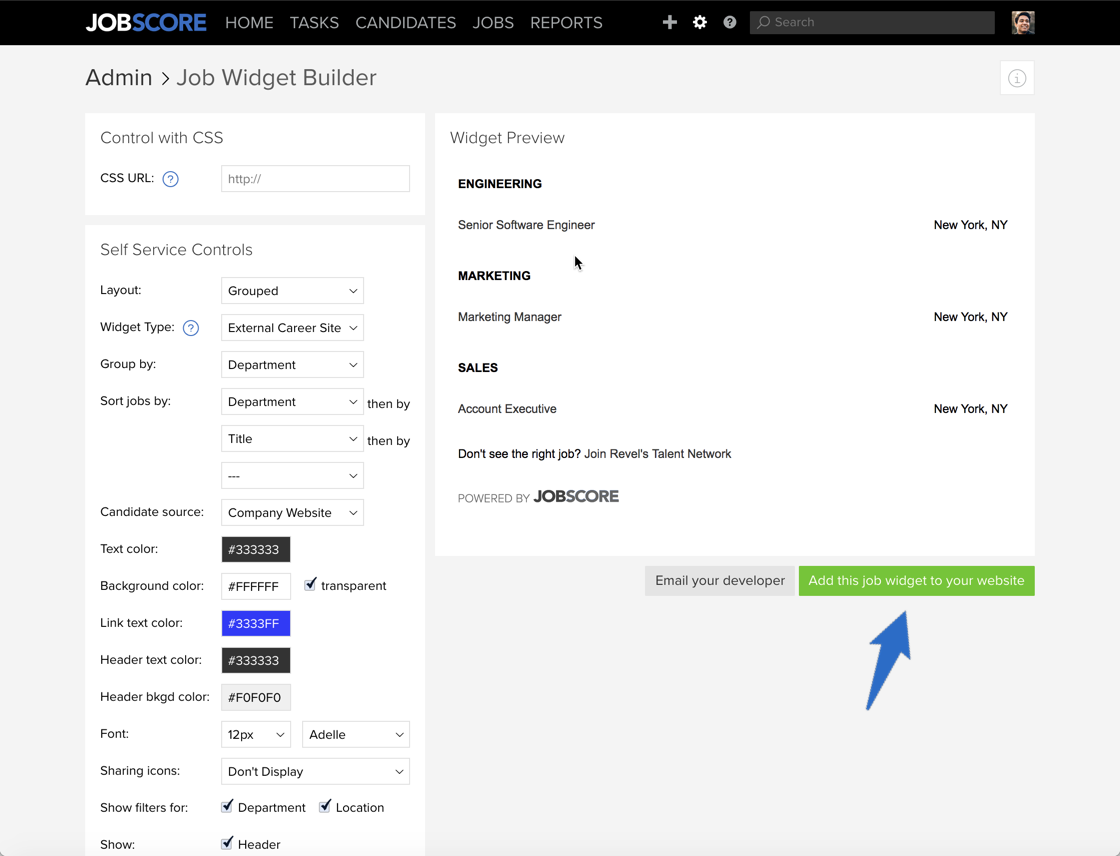This screenshot has width=1120, height=856.
Task: Click Widget Type help icon
Action: (191, 328)
